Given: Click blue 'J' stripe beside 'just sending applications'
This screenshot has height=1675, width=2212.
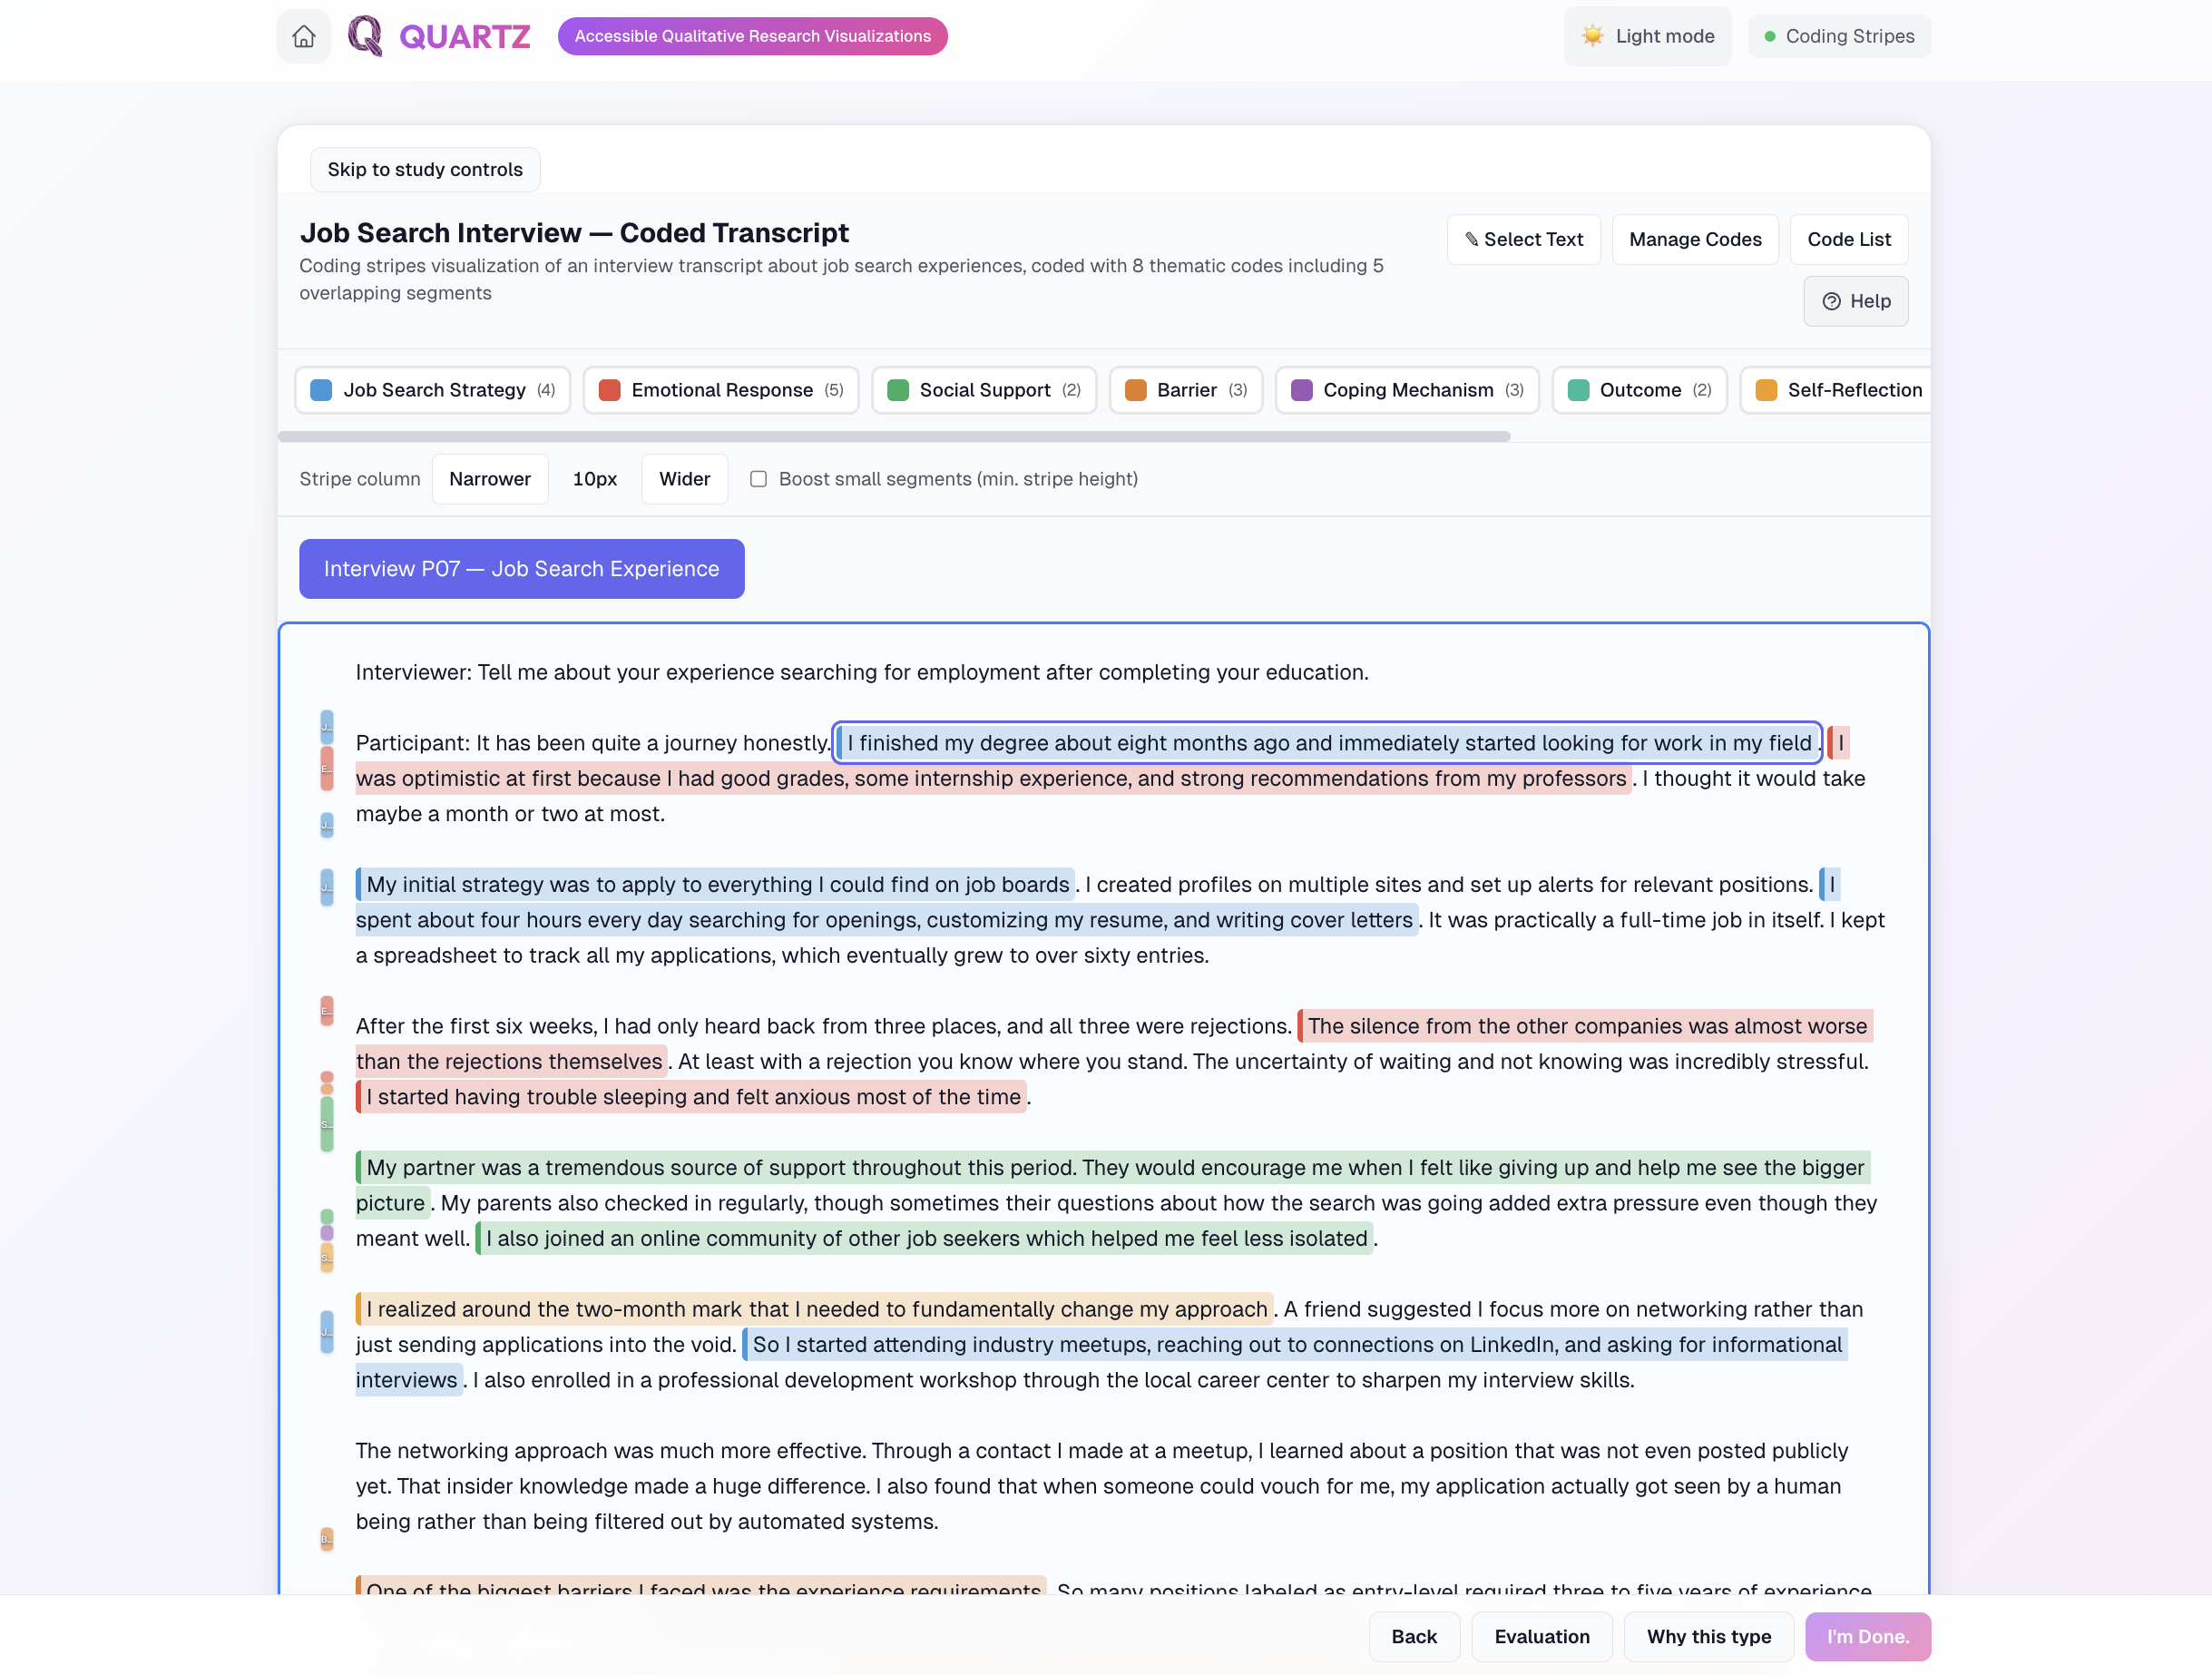Looking at the screenshot, I should coord(327,1332).
